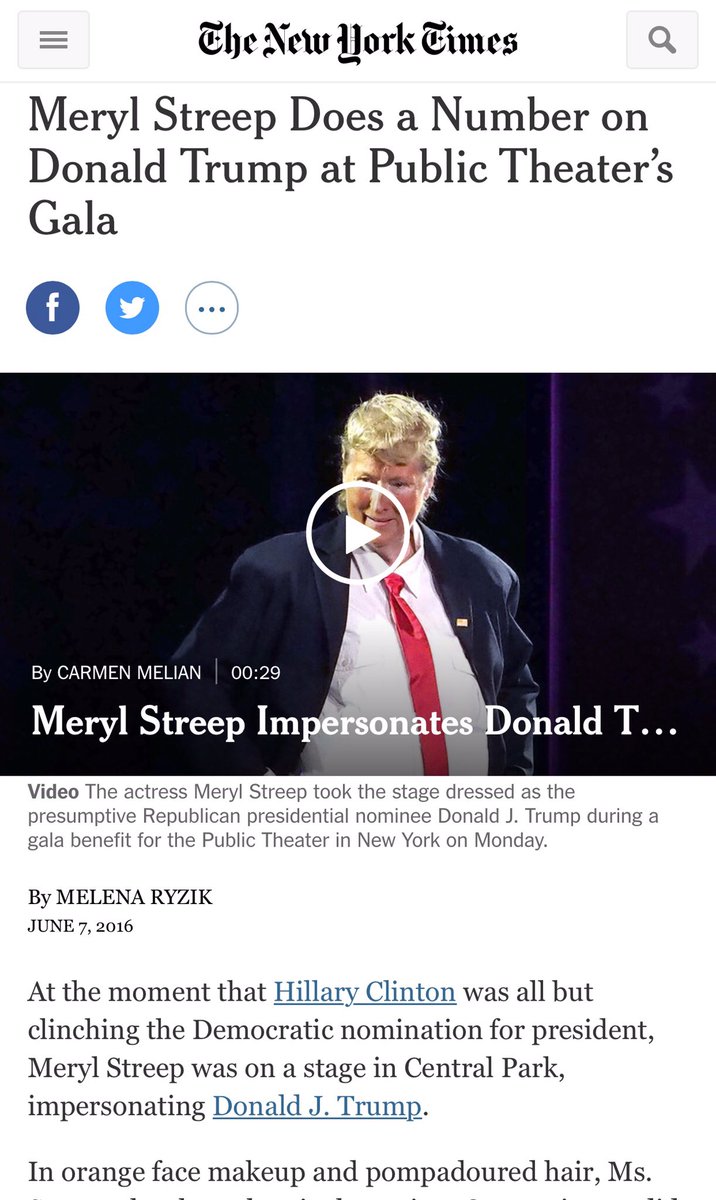Share article on Twitter
The height and width of the screenshot is (1200, 716).
[x=132, y=308]
